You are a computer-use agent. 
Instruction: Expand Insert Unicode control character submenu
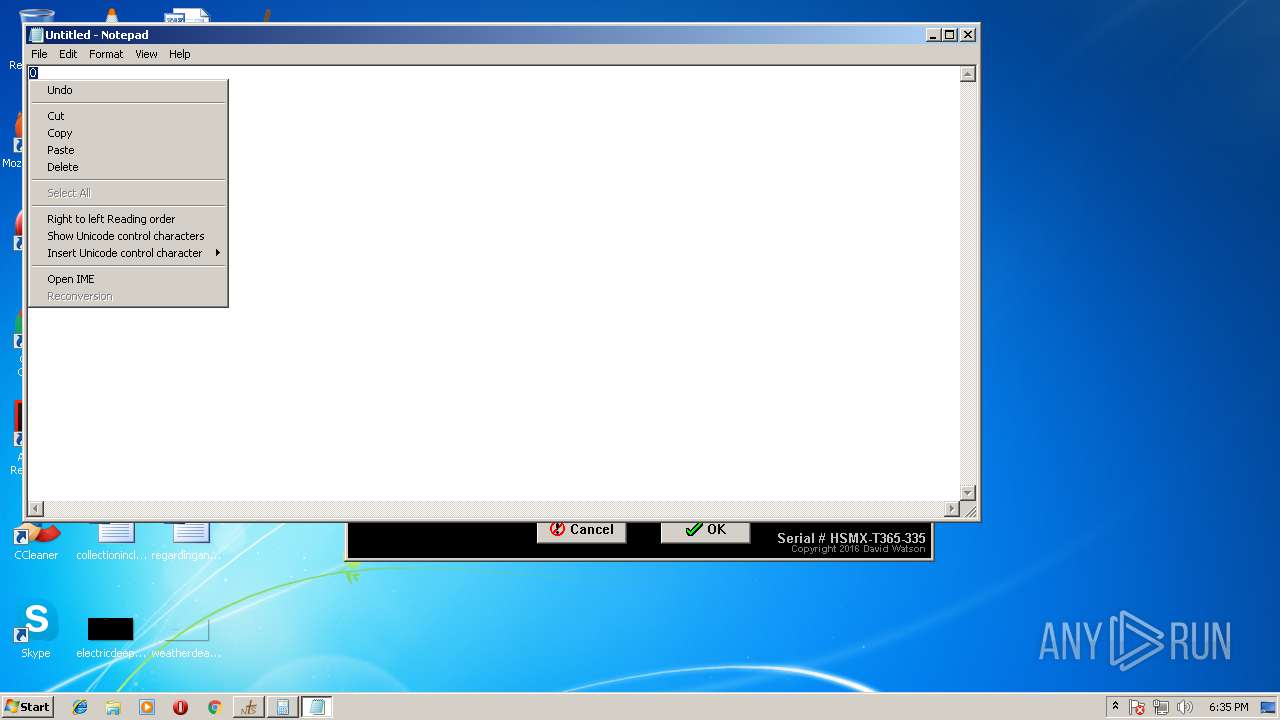click(128, 253)
